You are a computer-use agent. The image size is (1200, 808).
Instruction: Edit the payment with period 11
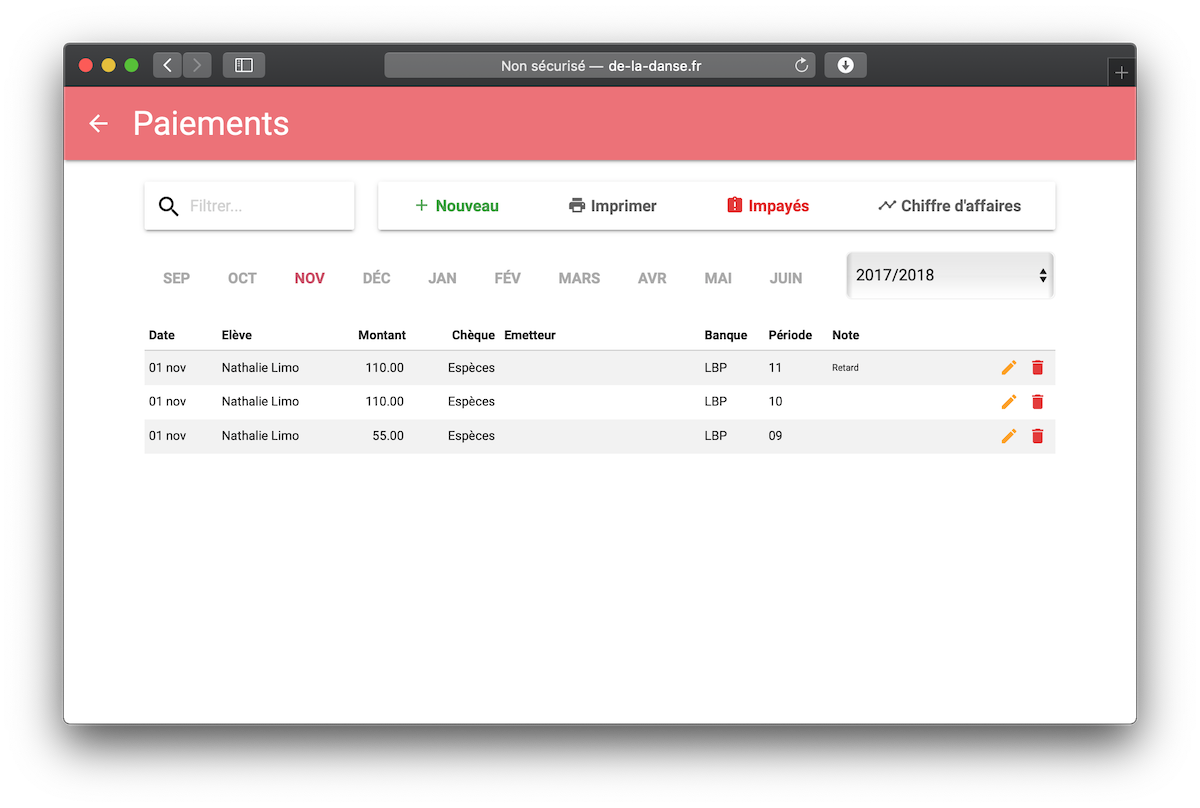tap(1008, 368)
